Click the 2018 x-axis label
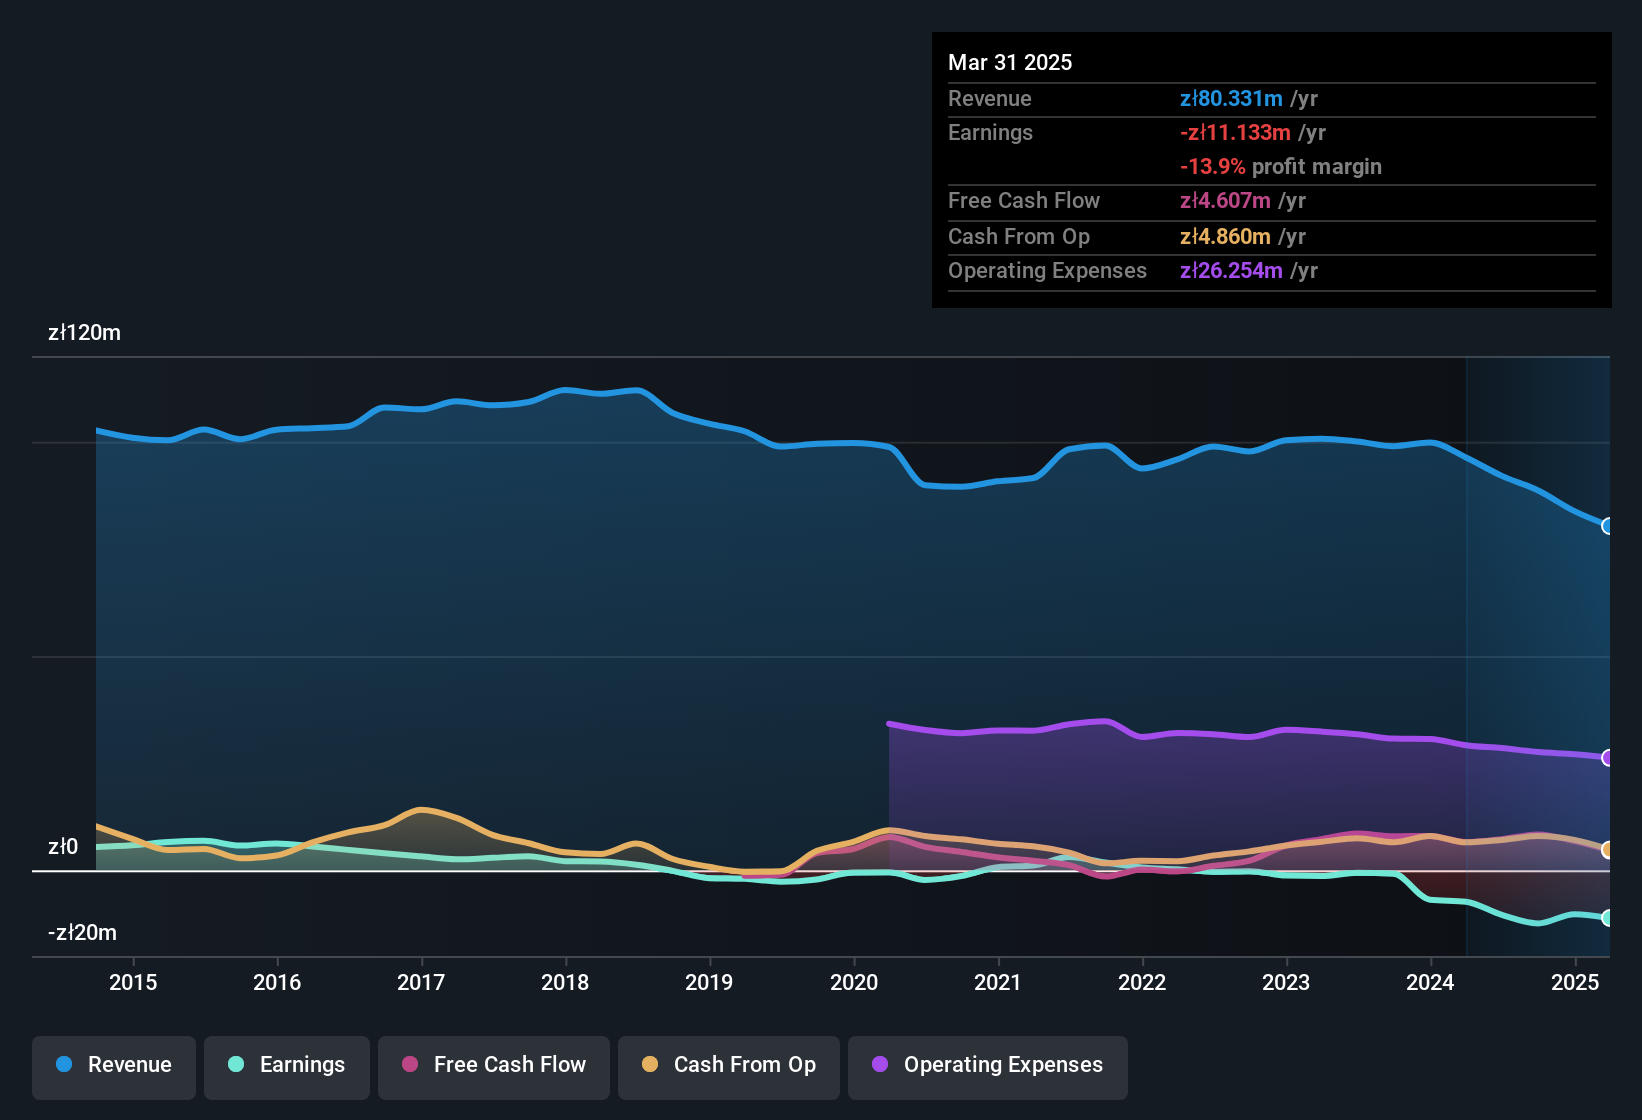The image size is (1642, 1120). pyautogui.click(x=565, y=983)
